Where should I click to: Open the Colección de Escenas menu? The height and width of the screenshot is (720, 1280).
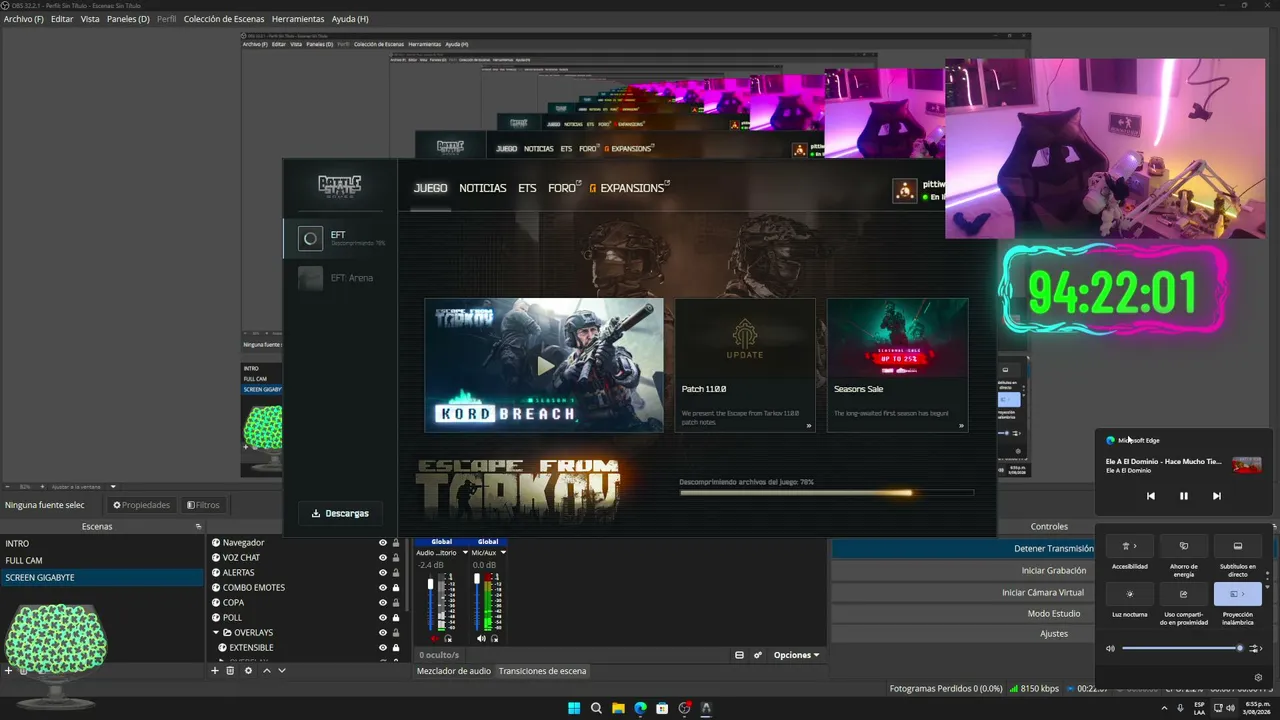(x=224, y=19)
